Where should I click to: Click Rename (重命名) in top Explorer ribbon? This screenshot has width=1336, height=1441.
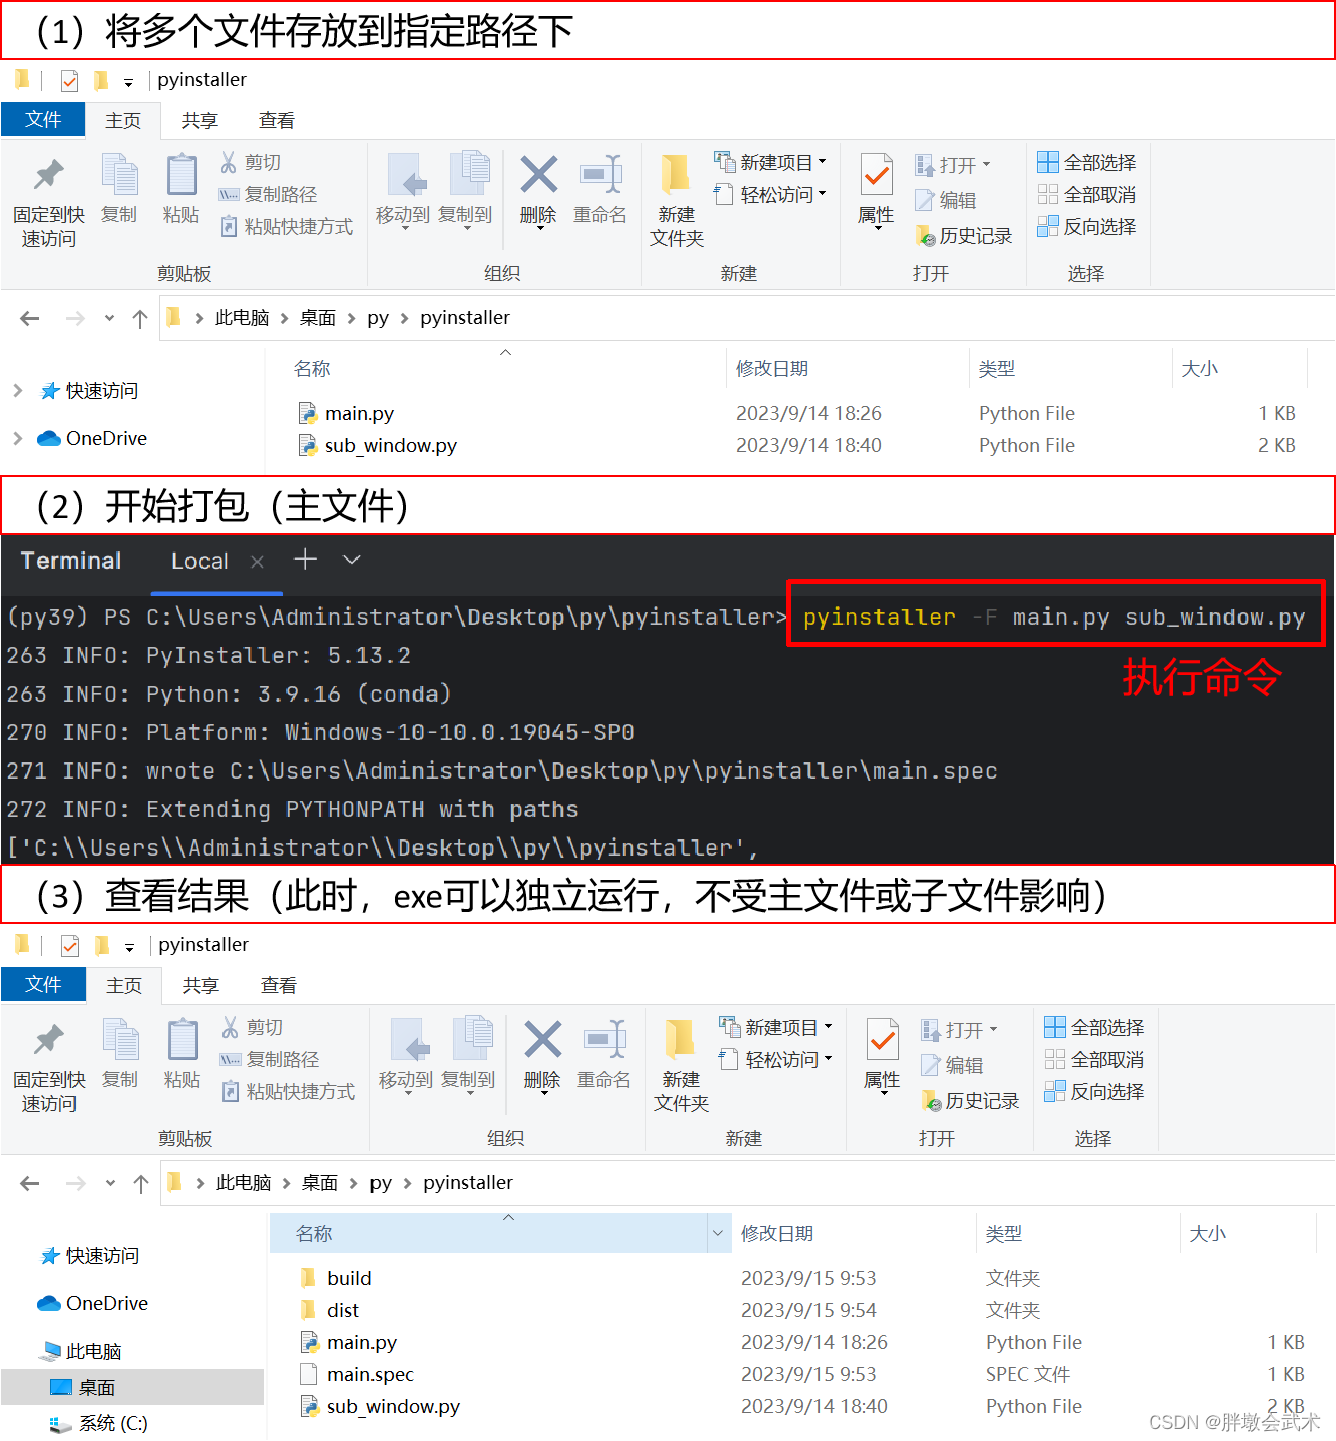coord(600,189)
